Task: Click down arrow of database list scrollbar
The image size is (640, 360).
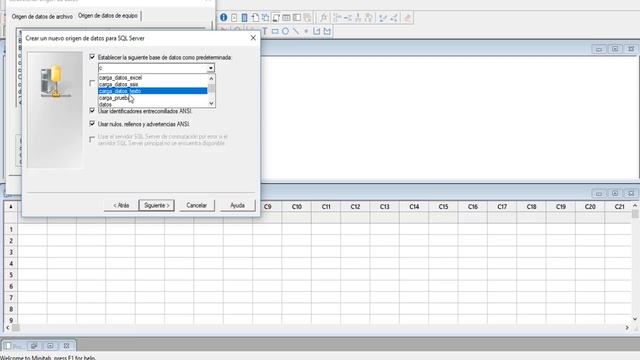Action: point(211,104)
